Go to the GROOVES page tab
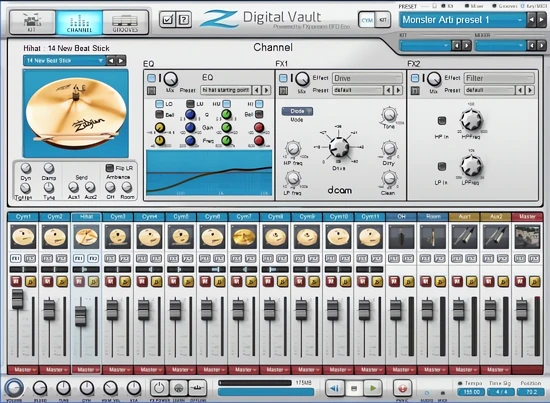Viewport: 550px width, 403px height. click(125, 22)
